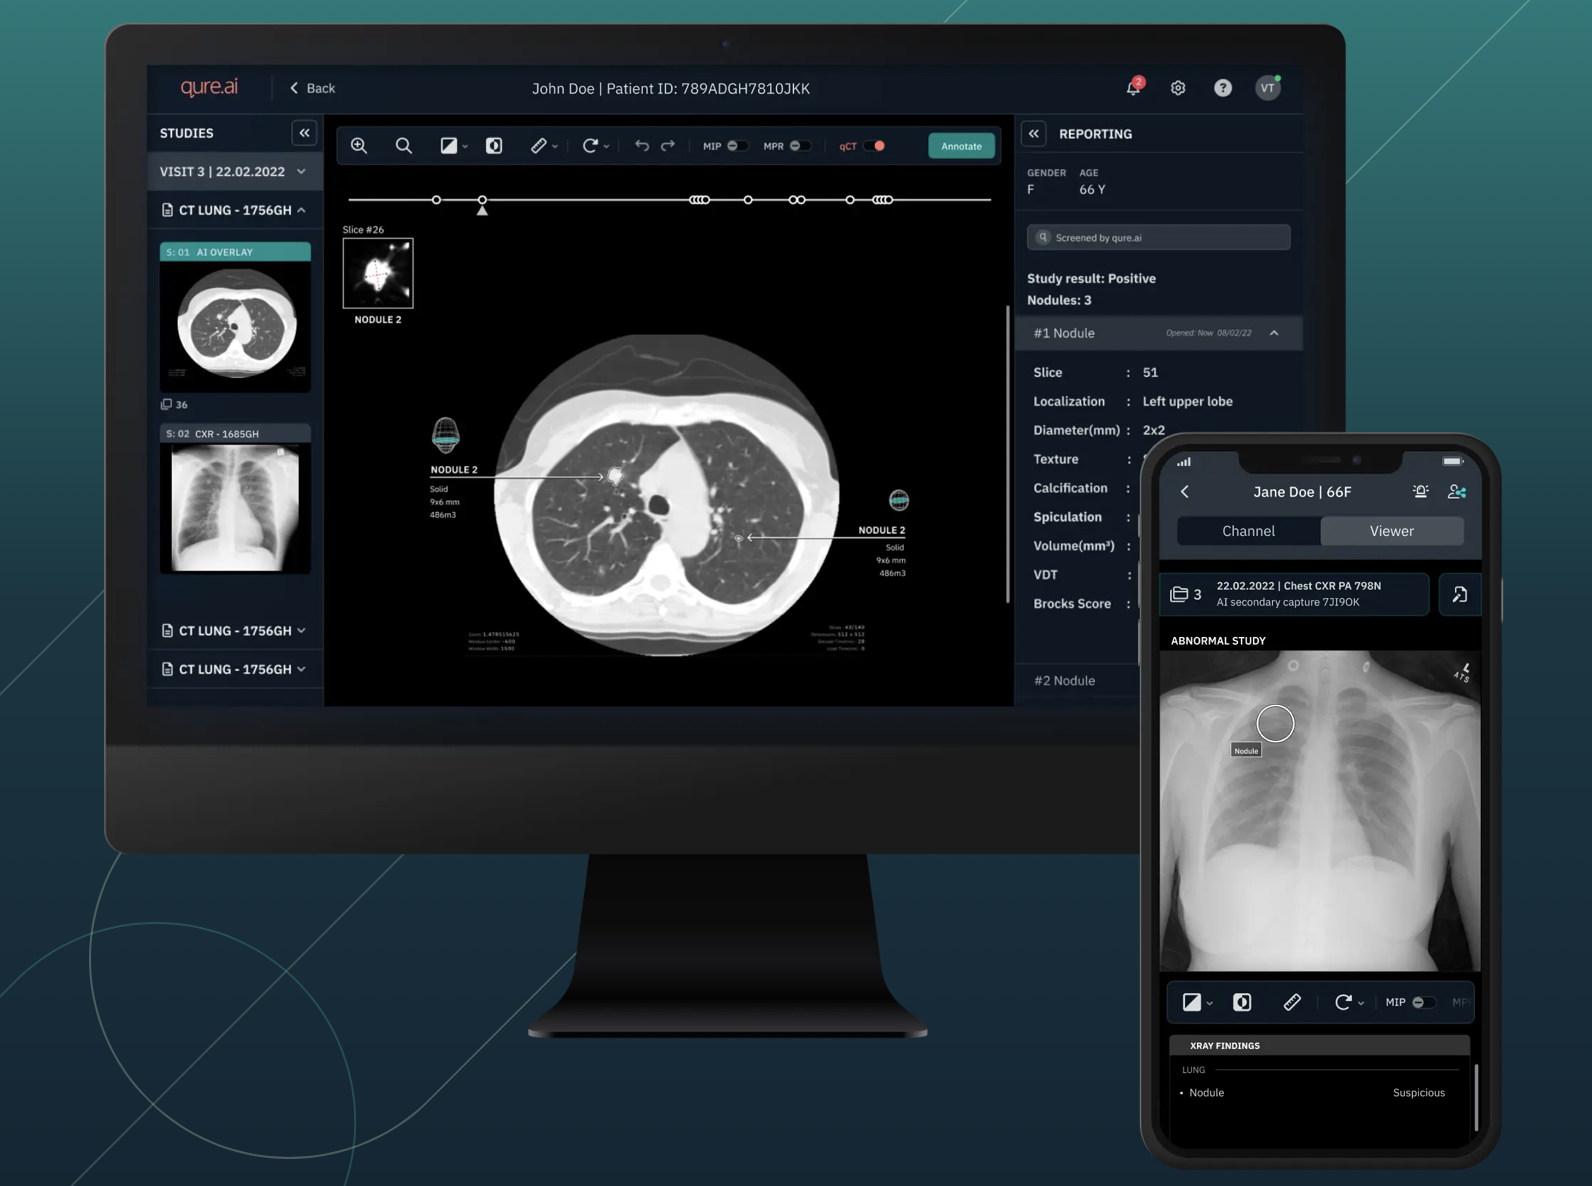Disable the qCT toggle

coord(874,146)
